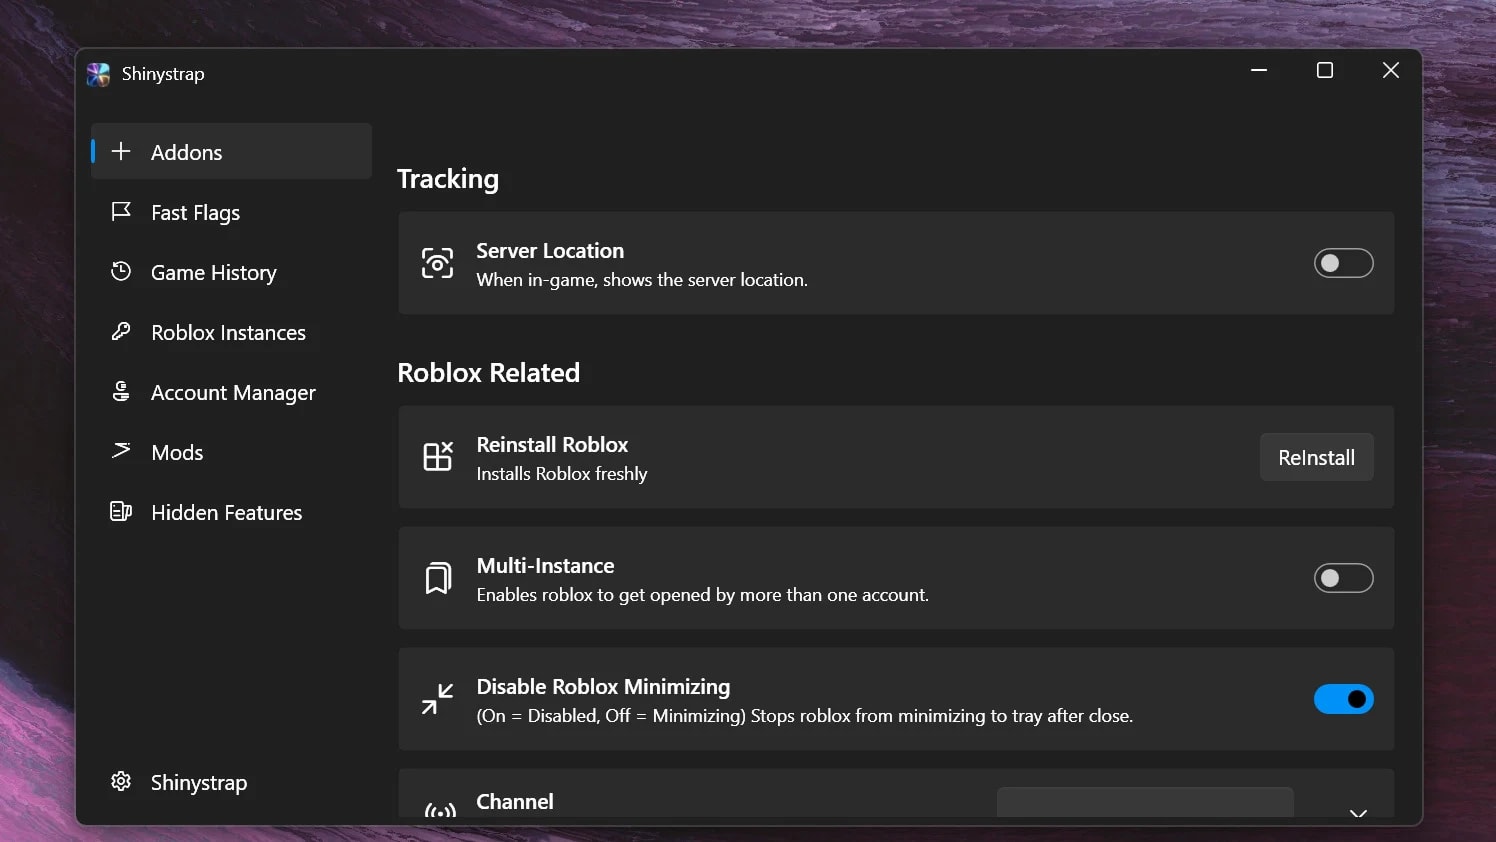Minimize the Shinystrap window

[x=1259, y=70]
